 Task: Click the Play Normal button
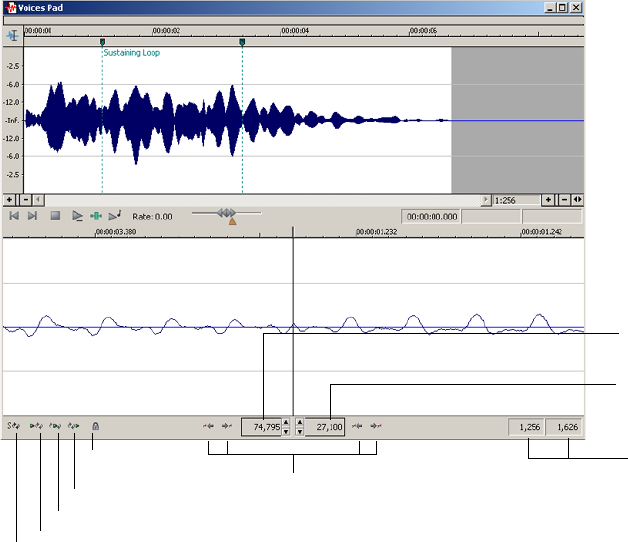[x=77, y=216]
